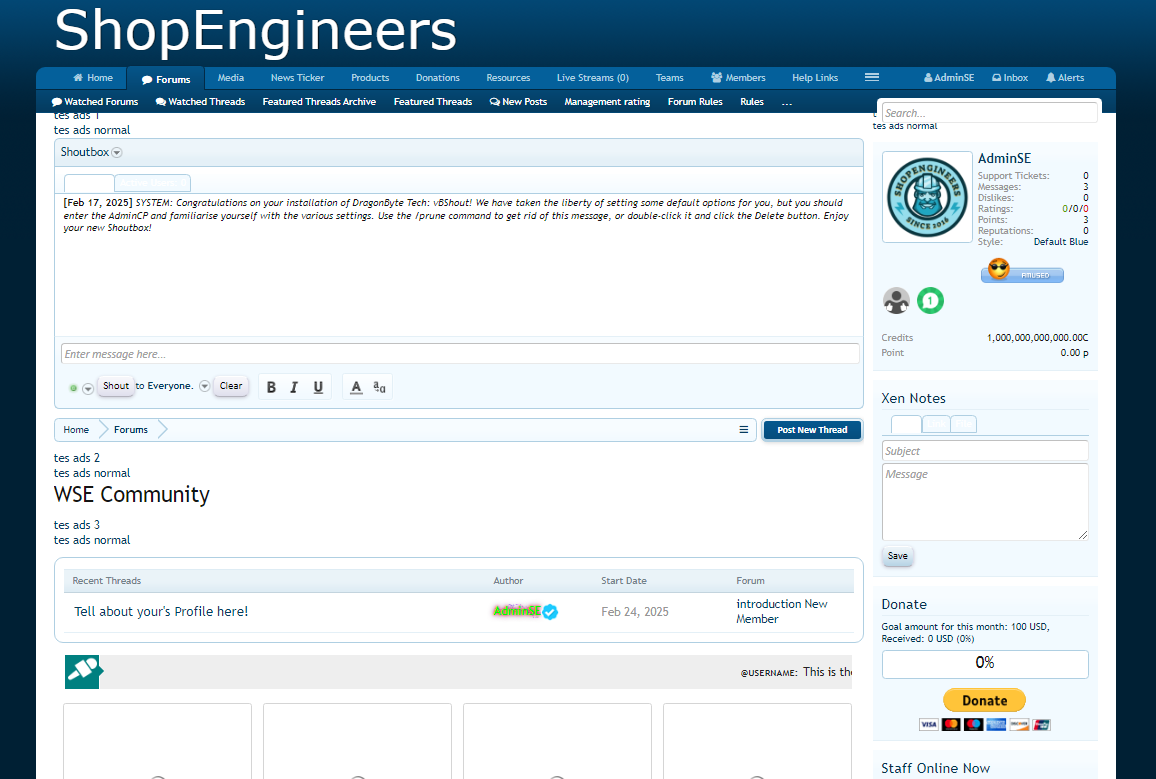1156x779 pixels.
Task: View Alerts notifications
Action: tap(1065, 77)
